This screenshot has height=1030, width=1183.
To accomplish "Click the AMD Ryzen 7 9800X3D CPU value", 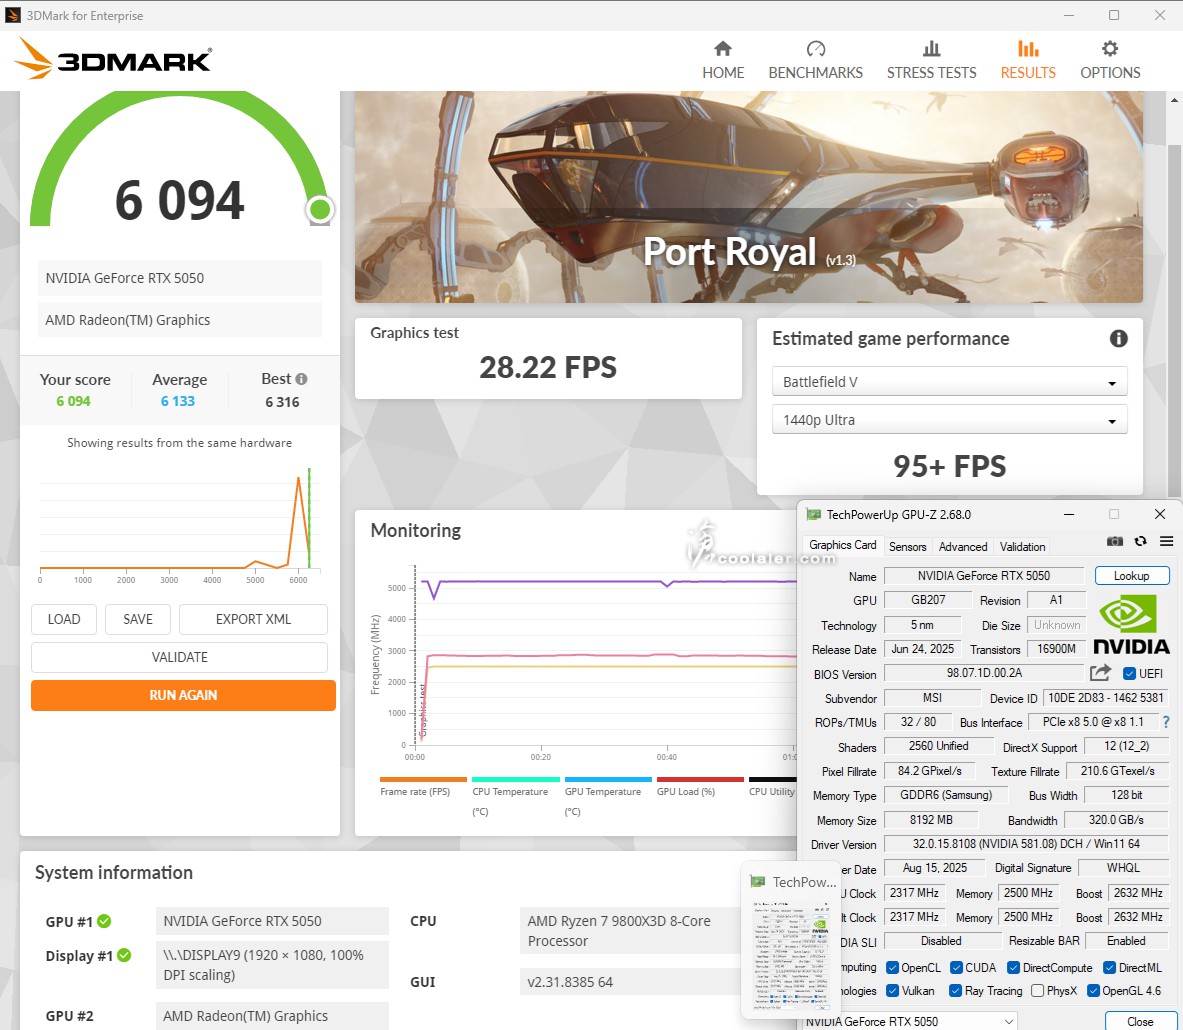I will click(x=630, y=931).
